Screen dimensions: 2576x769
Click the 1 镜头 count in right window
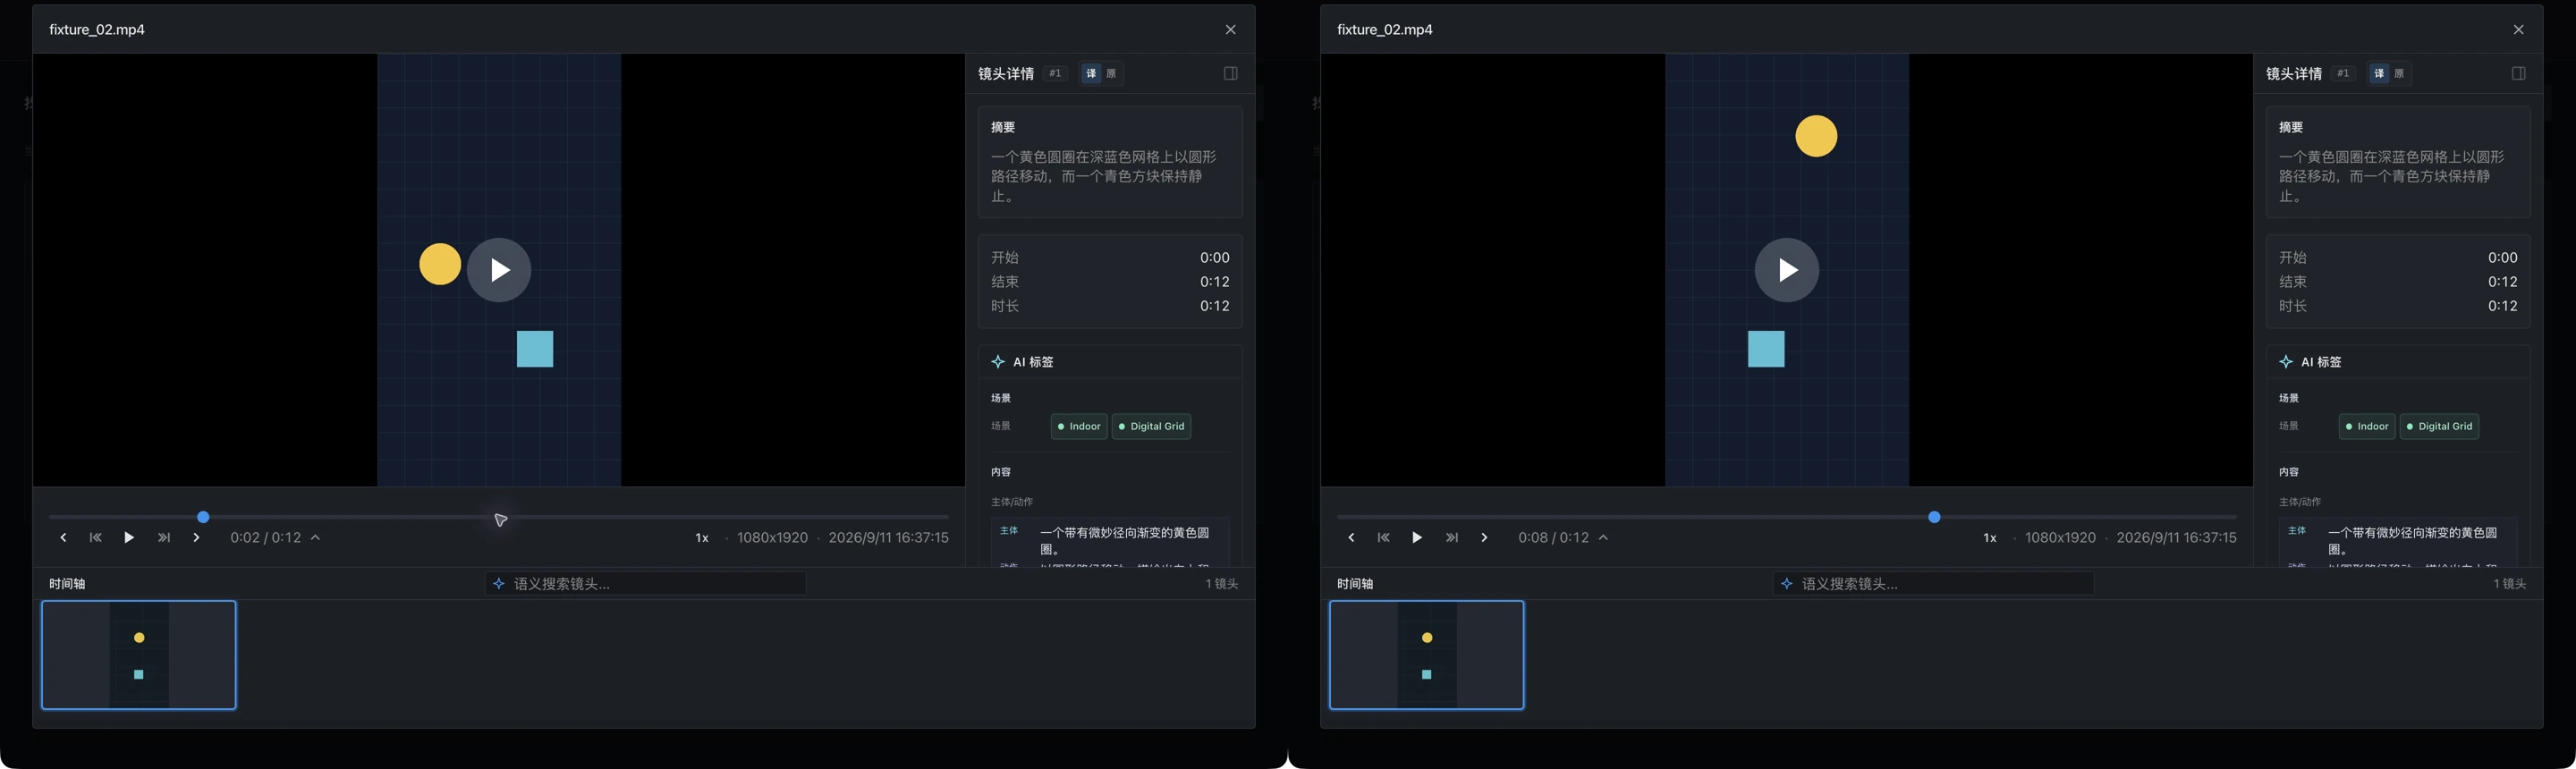click(2510, 584)
